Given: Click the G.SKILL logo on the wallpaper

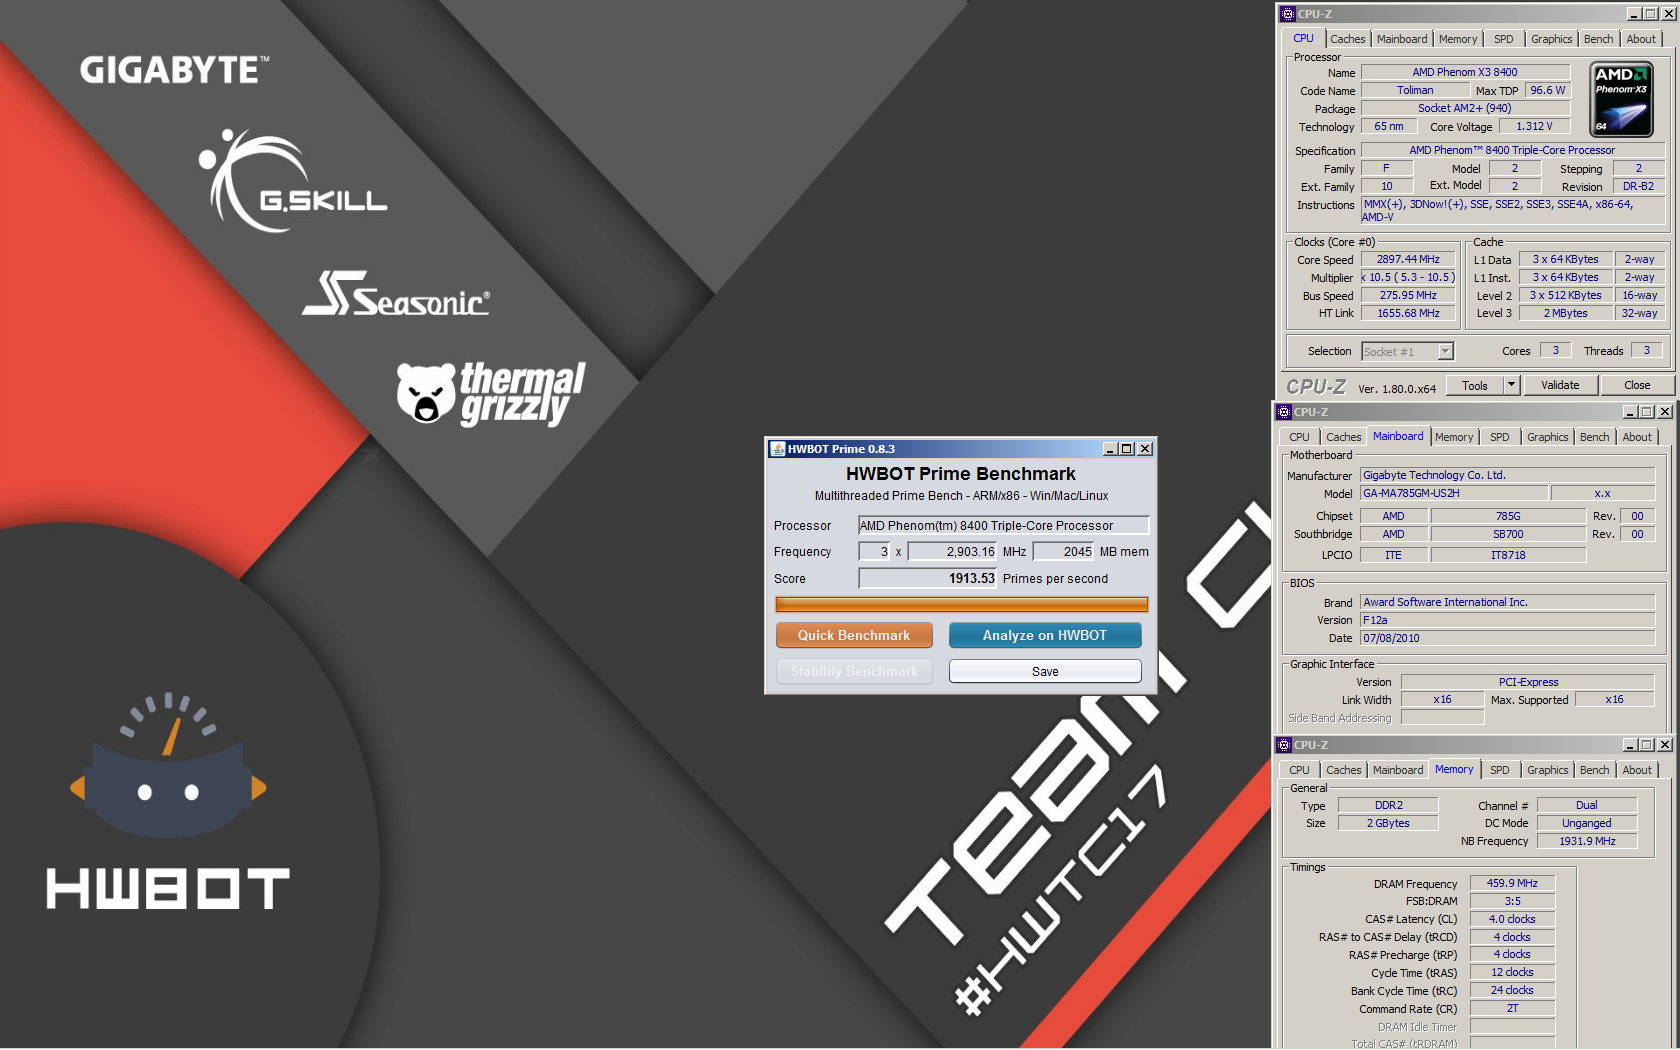Looking at the screenshot, I should coord(293,181).
